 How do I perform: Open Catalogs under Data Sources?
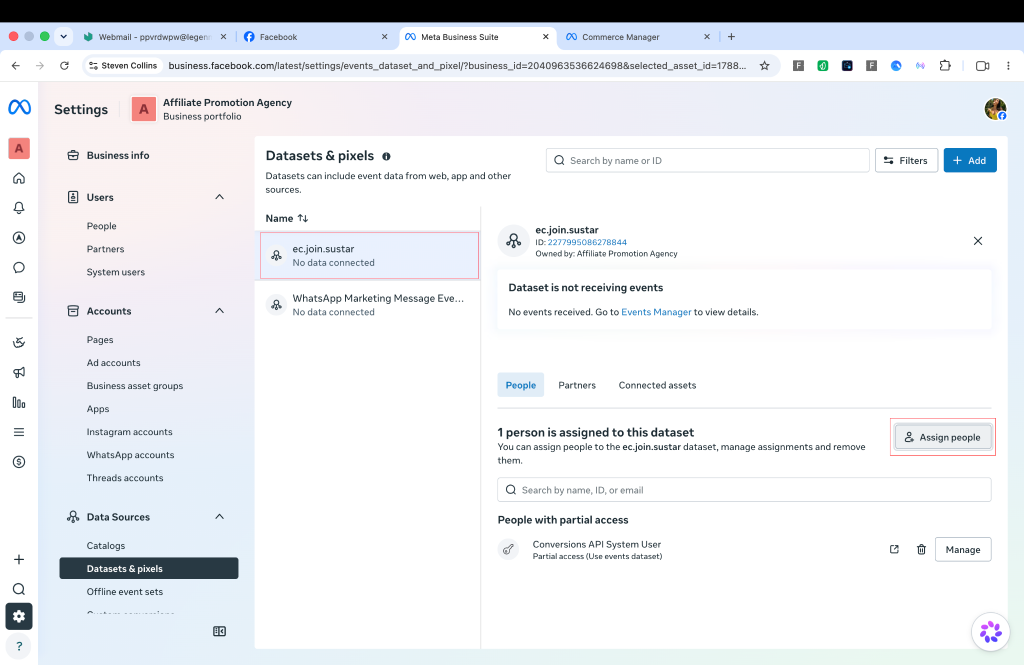coord(106,545)
